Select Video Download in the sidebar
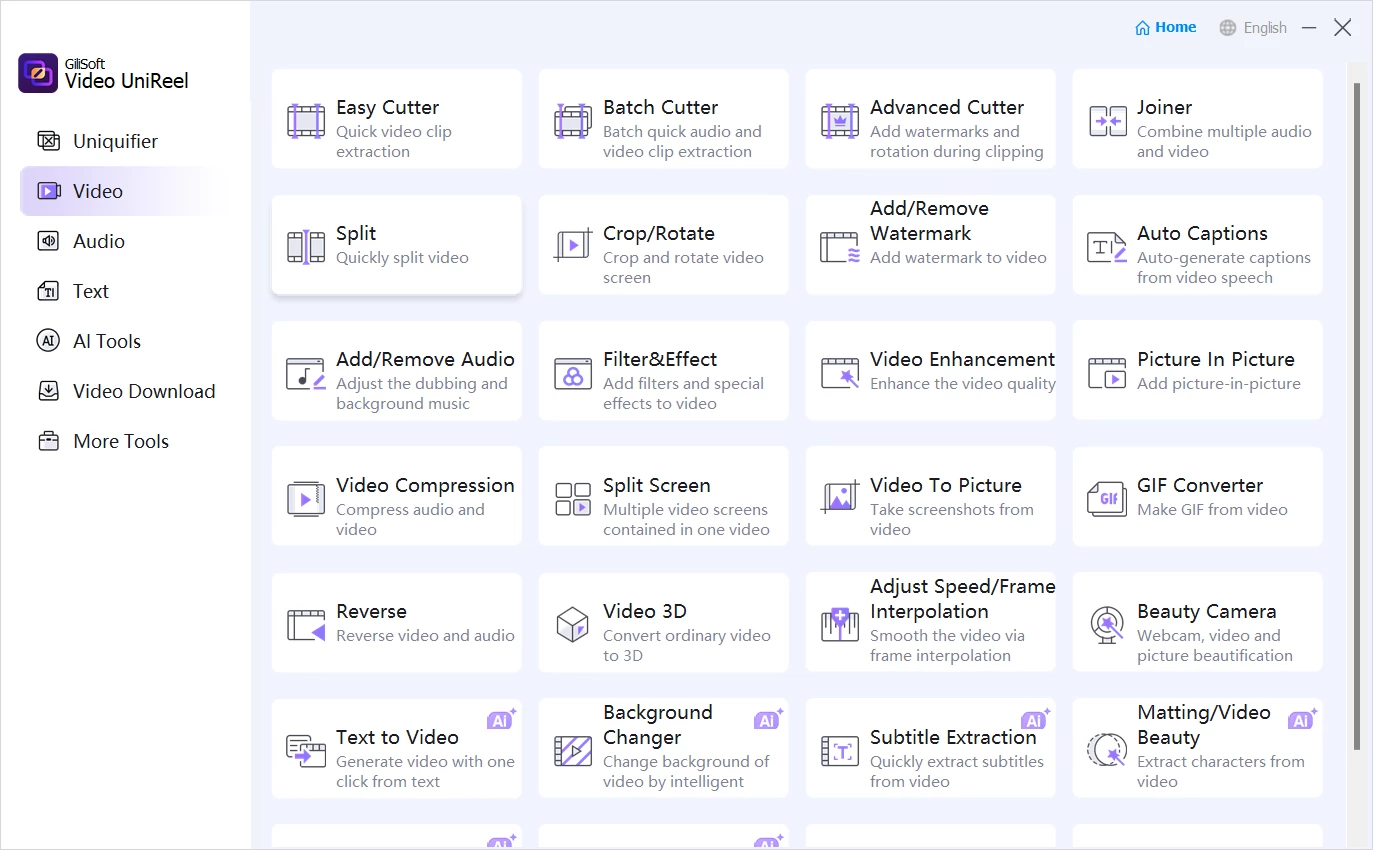 coord(143,391)
